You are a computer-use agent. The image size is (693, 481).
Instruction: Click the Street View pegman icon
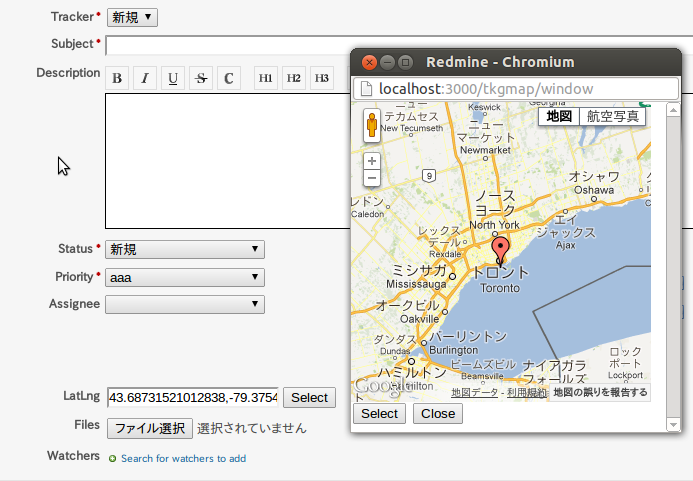pos(372,126)
